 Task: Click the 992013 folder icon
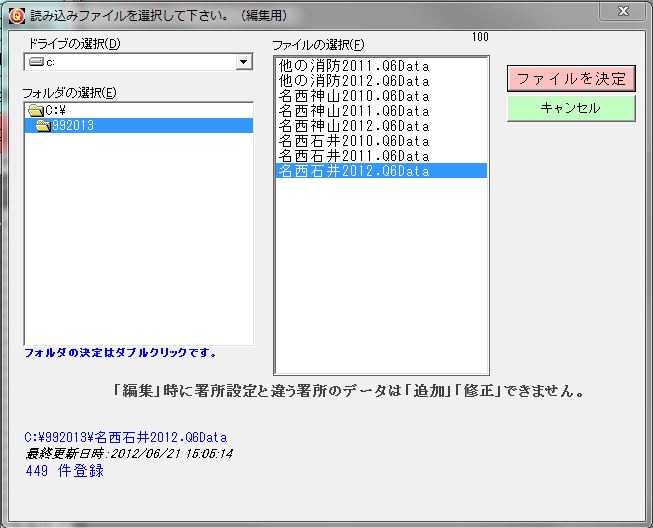(43, 126)
